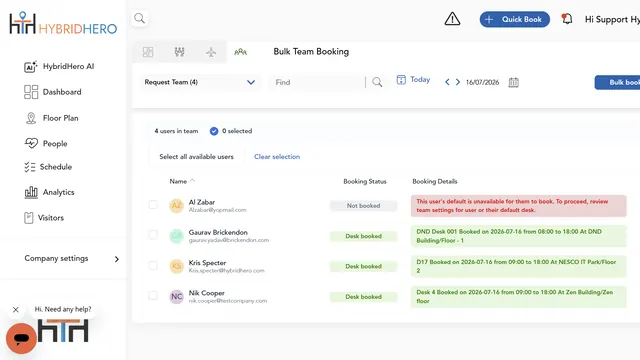This screenshot has height=360, width=640.
Task: Click into the Find input field
Action: tap(318, 82)
